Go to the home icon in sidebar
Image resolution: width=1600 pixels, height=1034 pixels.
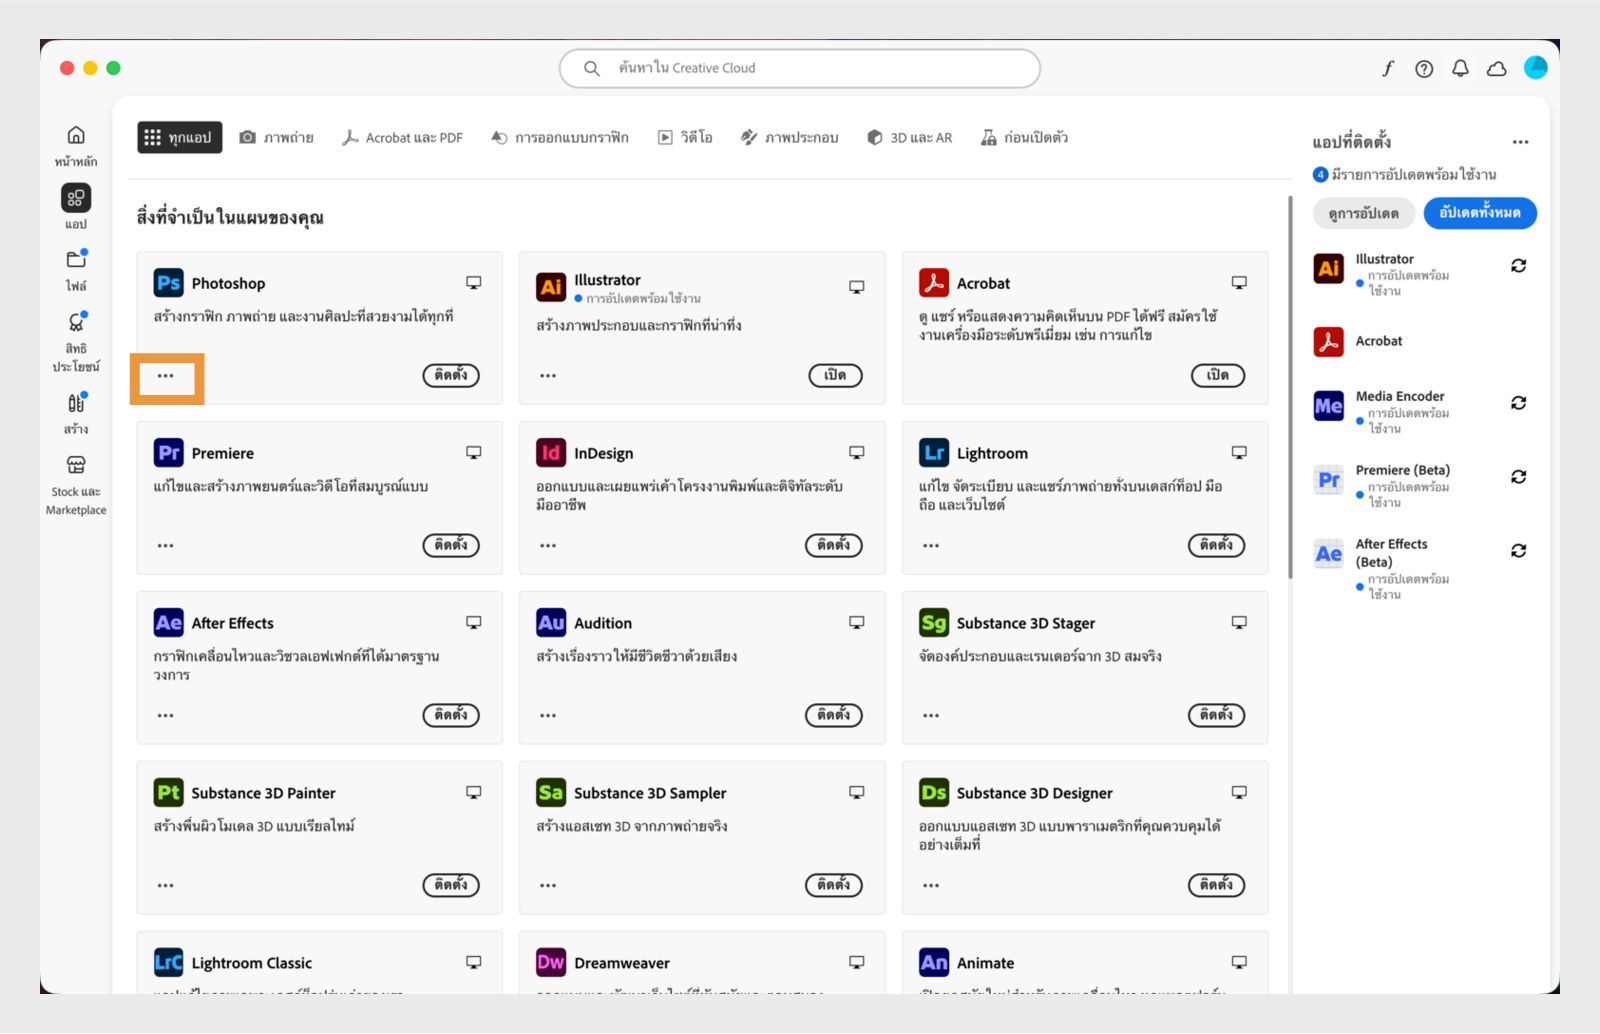76,135
